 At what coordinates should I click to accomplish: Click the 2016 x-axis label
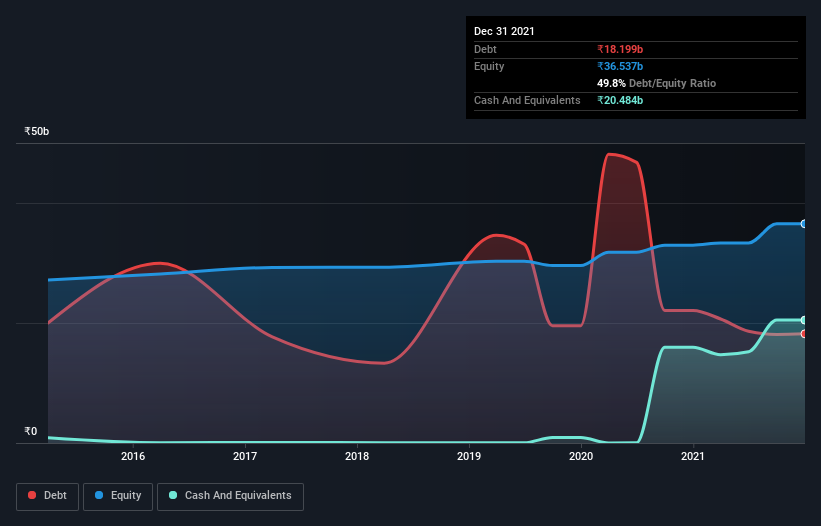(133, 456)
